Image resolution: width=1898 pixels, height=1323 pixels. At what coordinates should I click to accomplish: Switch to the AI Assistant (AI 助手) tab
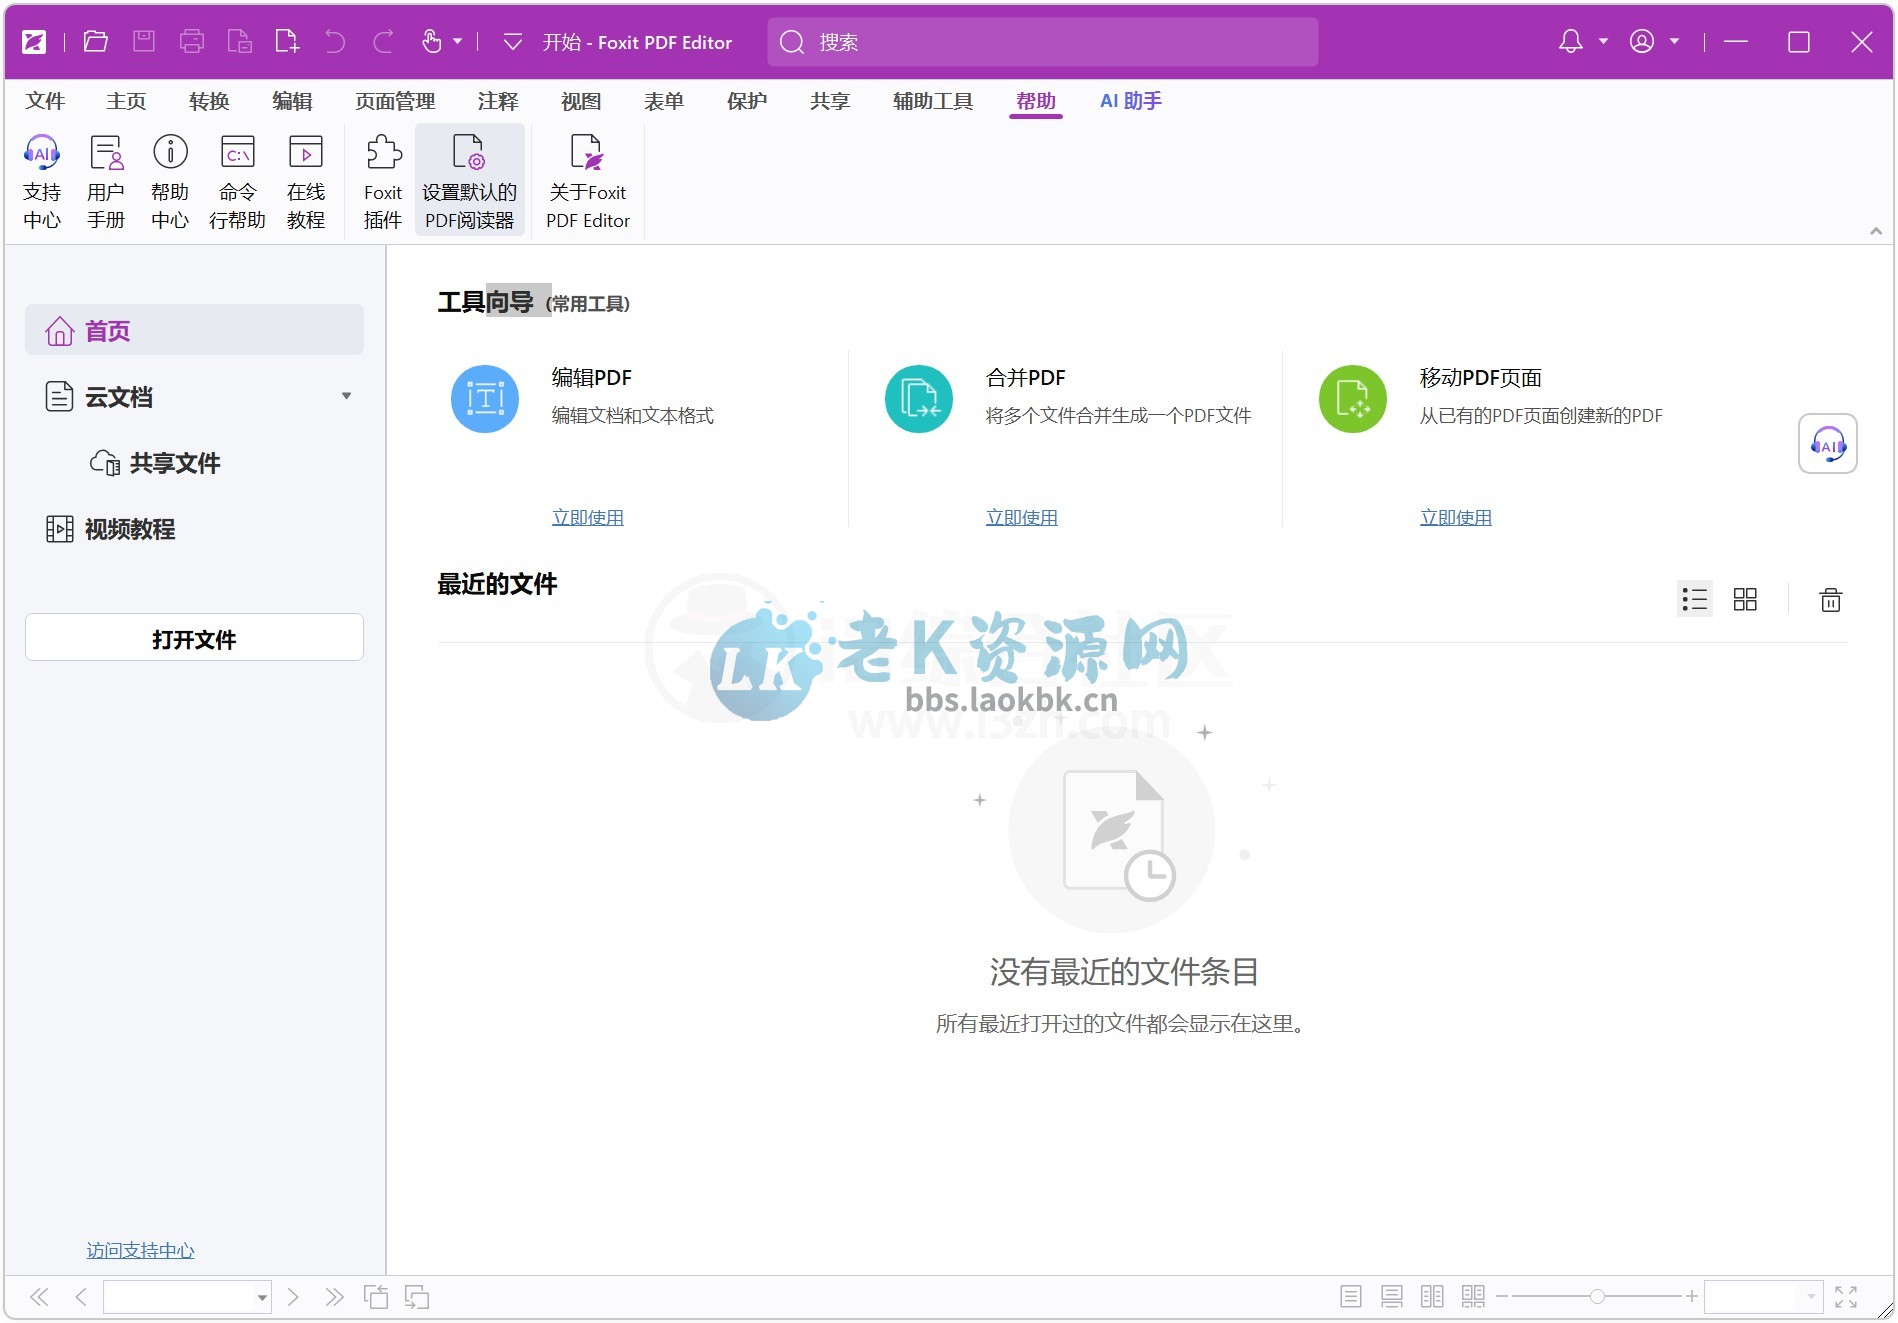(1130, 101)
